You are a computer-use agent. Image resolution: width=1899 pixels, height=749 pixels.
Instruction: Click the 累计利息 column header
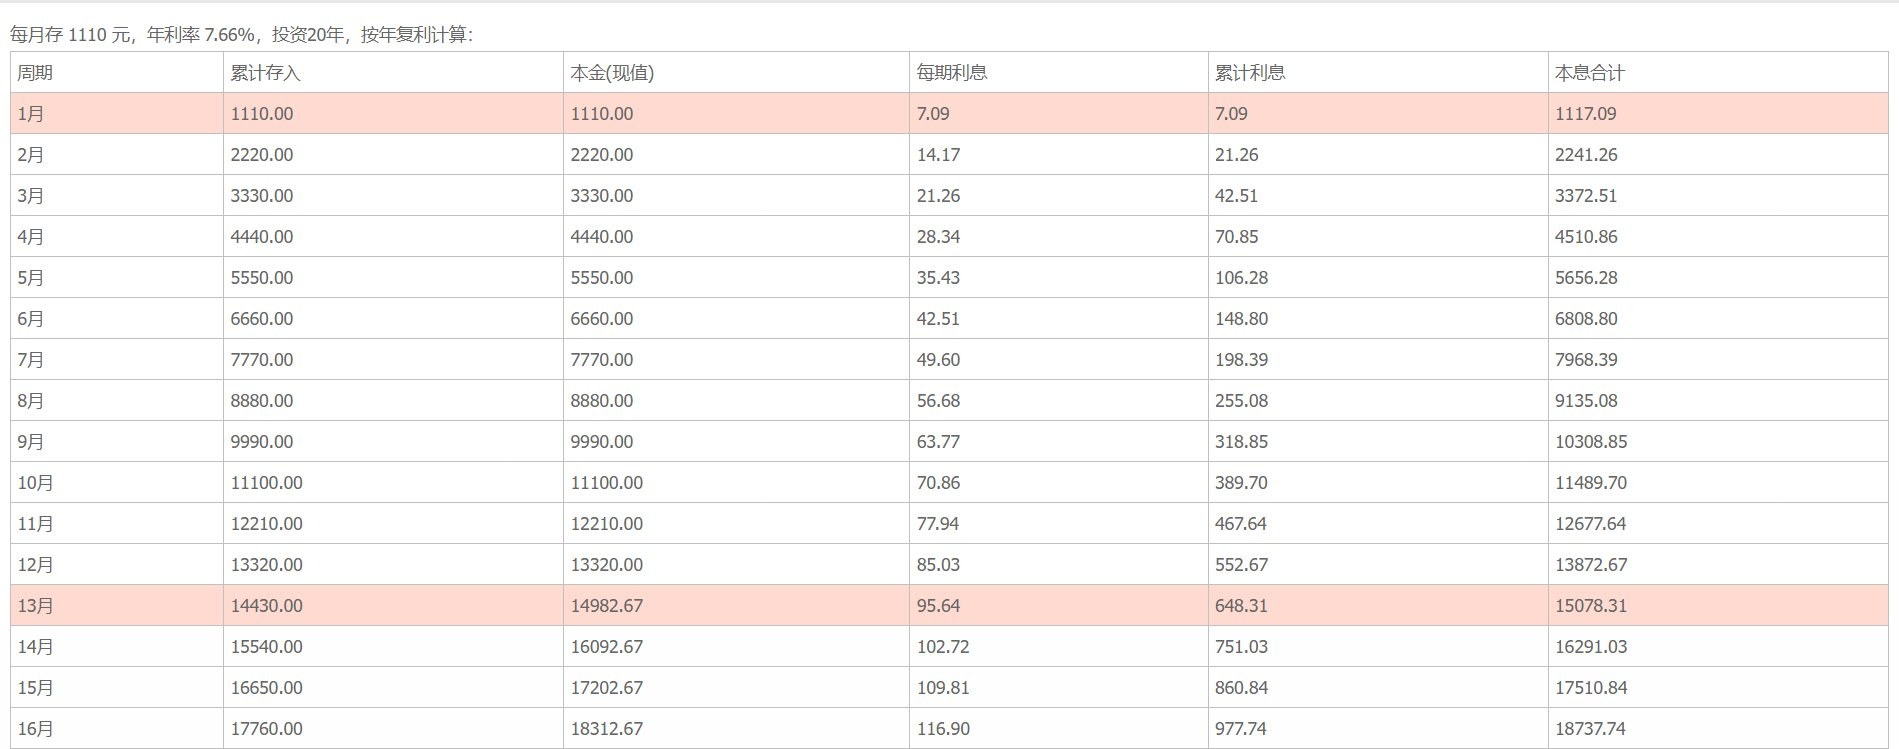tap(1378, 73)
